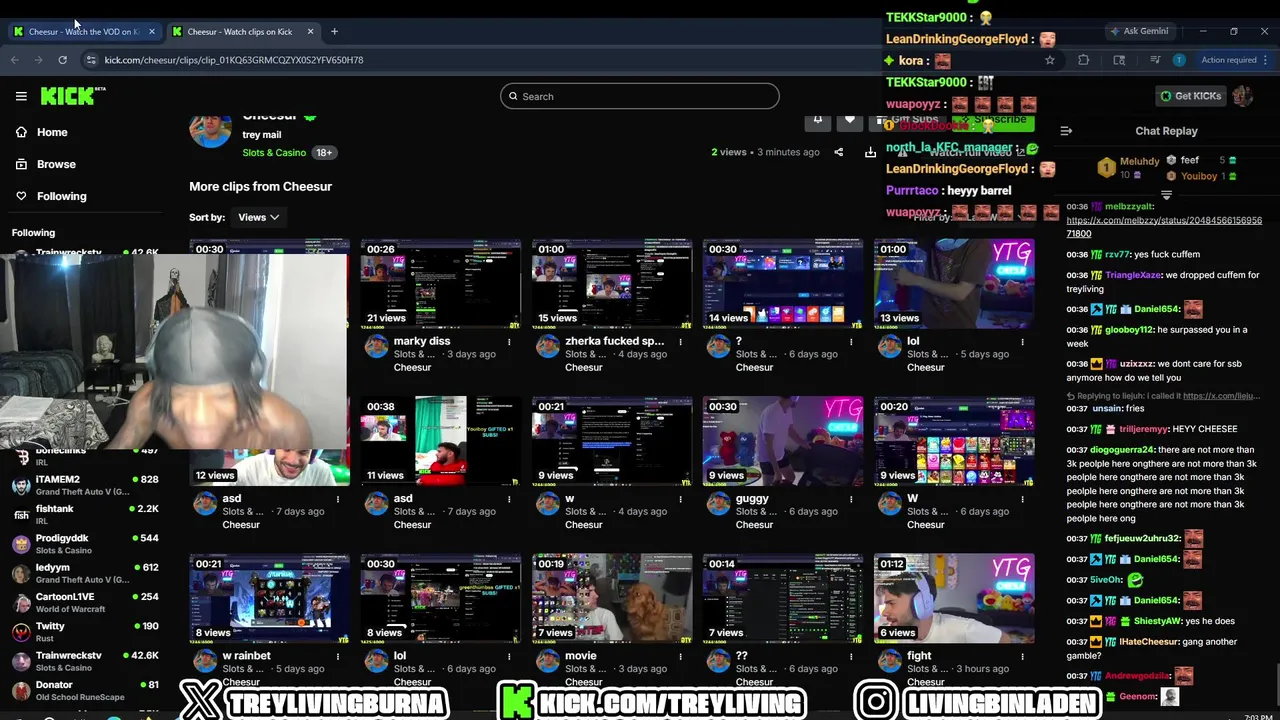
Task: Open Trainwreckstv channel with 42.6K viewers
Action: (x=85, y=661)
